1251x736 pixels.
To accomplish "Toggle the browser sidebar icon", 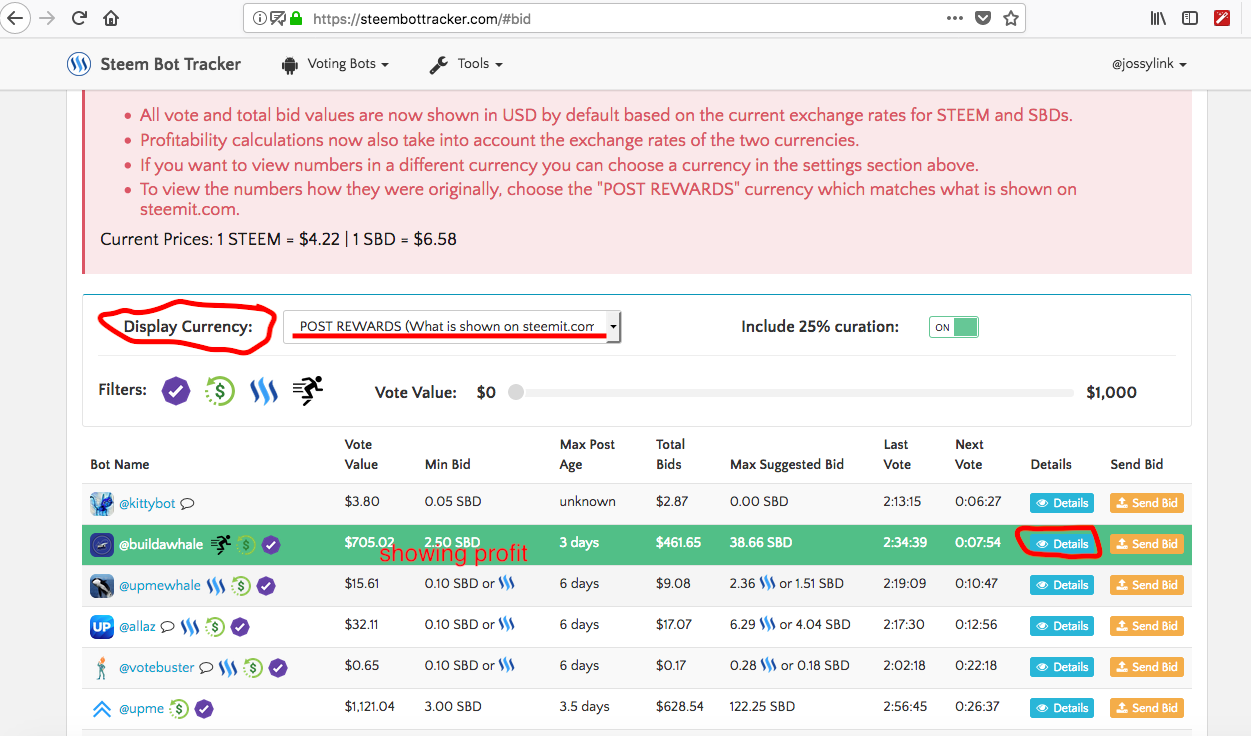I will tap(1190, 18).
